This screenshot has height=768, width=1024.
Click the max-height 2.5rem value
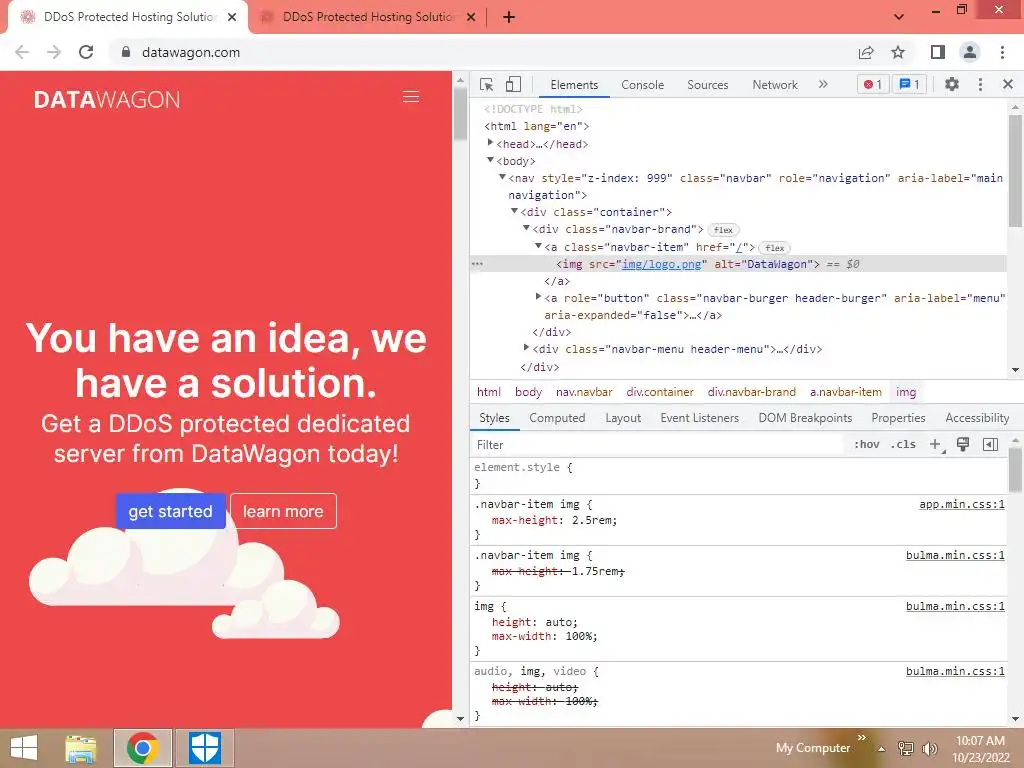pos(591,520)
